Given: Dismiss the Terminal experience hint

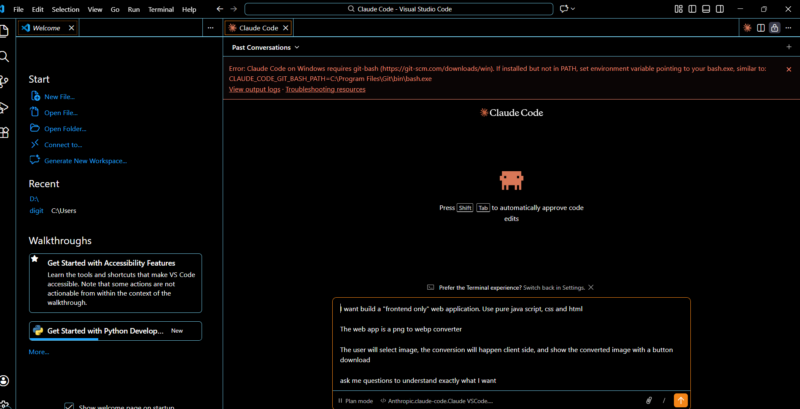Looking at the screenshot, I should pos(591,287).
